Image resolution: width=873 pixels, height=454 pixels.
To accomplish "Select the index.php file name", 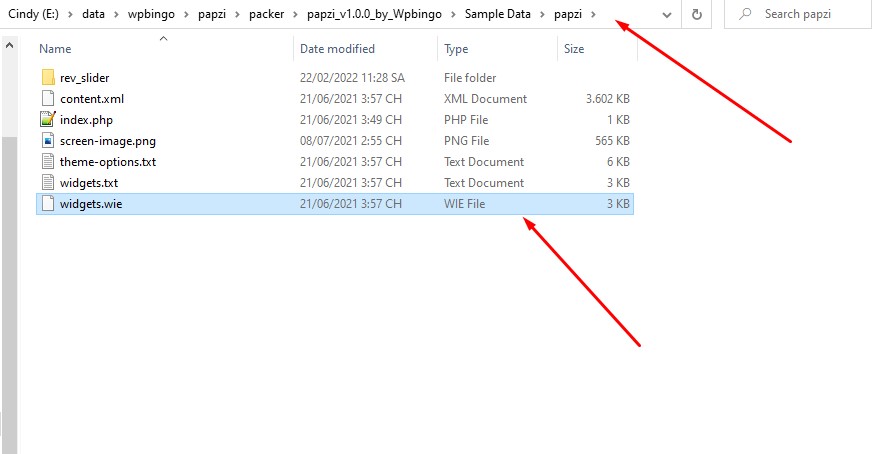I will click(86, 120).
